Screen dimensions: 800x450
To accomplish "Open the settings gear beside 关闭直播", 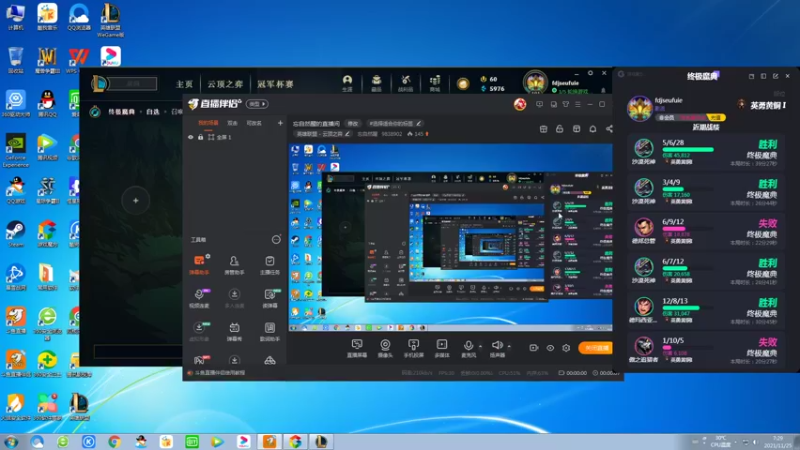I will 566,347.
